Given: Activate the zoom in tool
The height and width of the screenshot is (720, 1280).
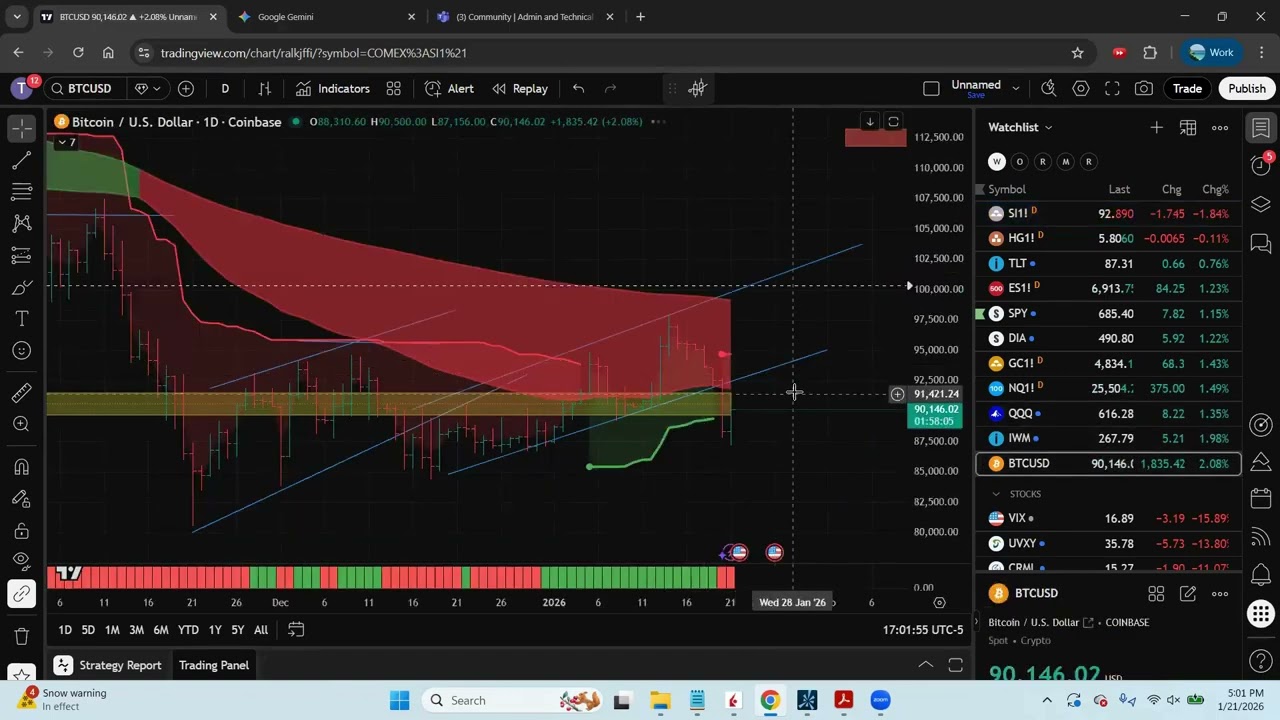Looking at the screenshot, I should pos(21,424).
